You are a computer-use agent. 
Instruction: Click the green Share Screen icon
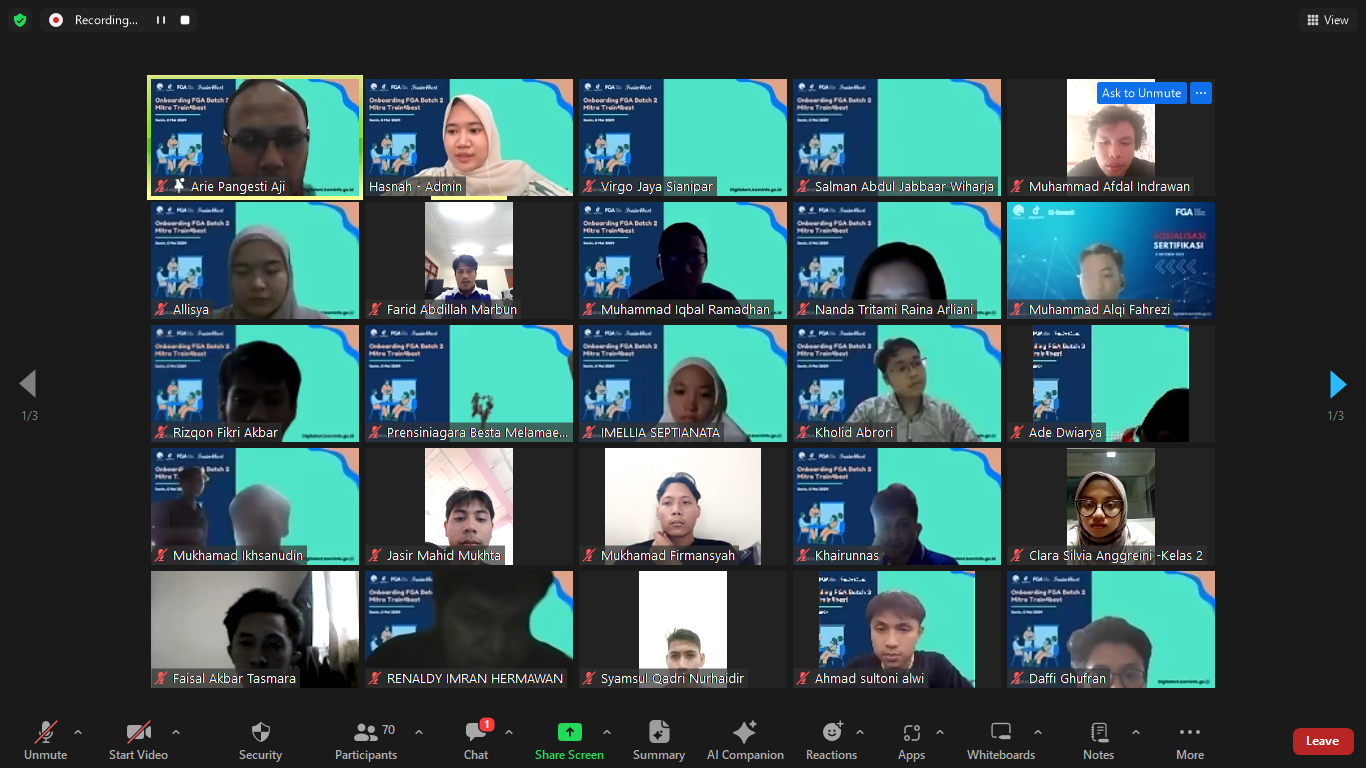(x=569, y=732)
